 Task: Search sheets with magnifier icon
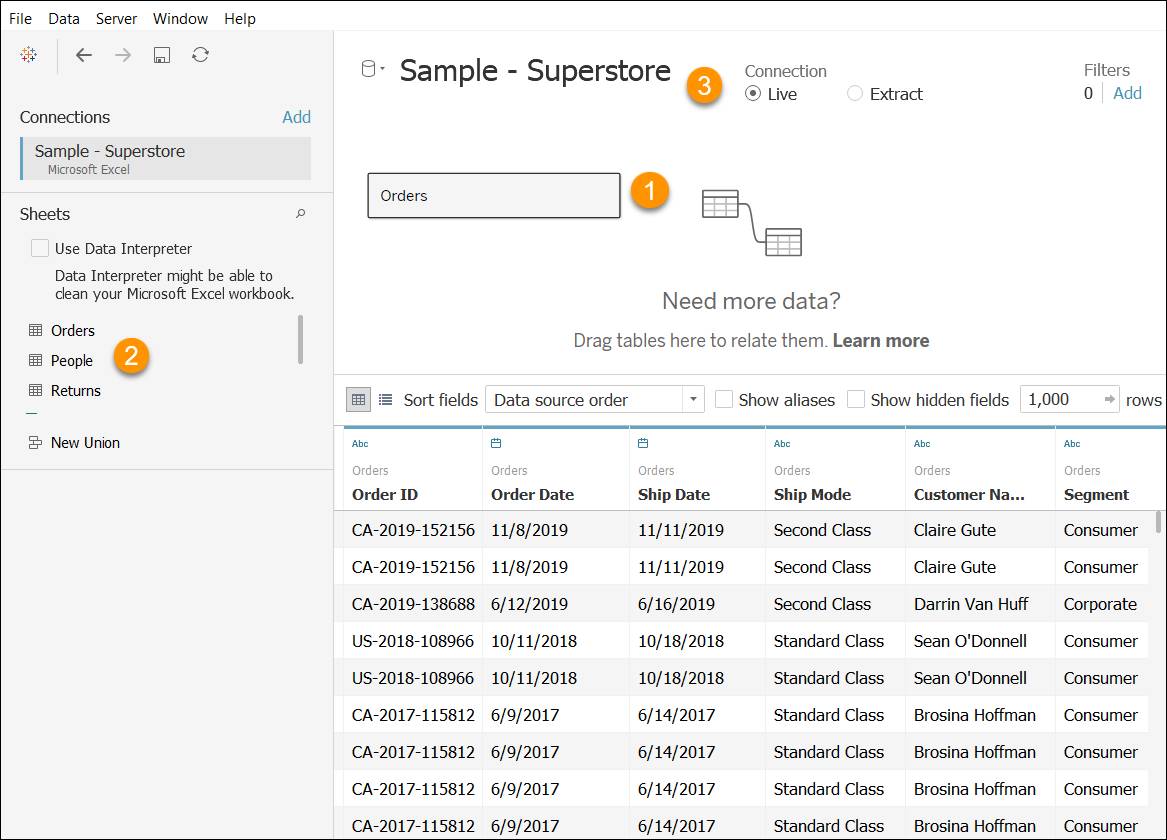pos(301,214)
